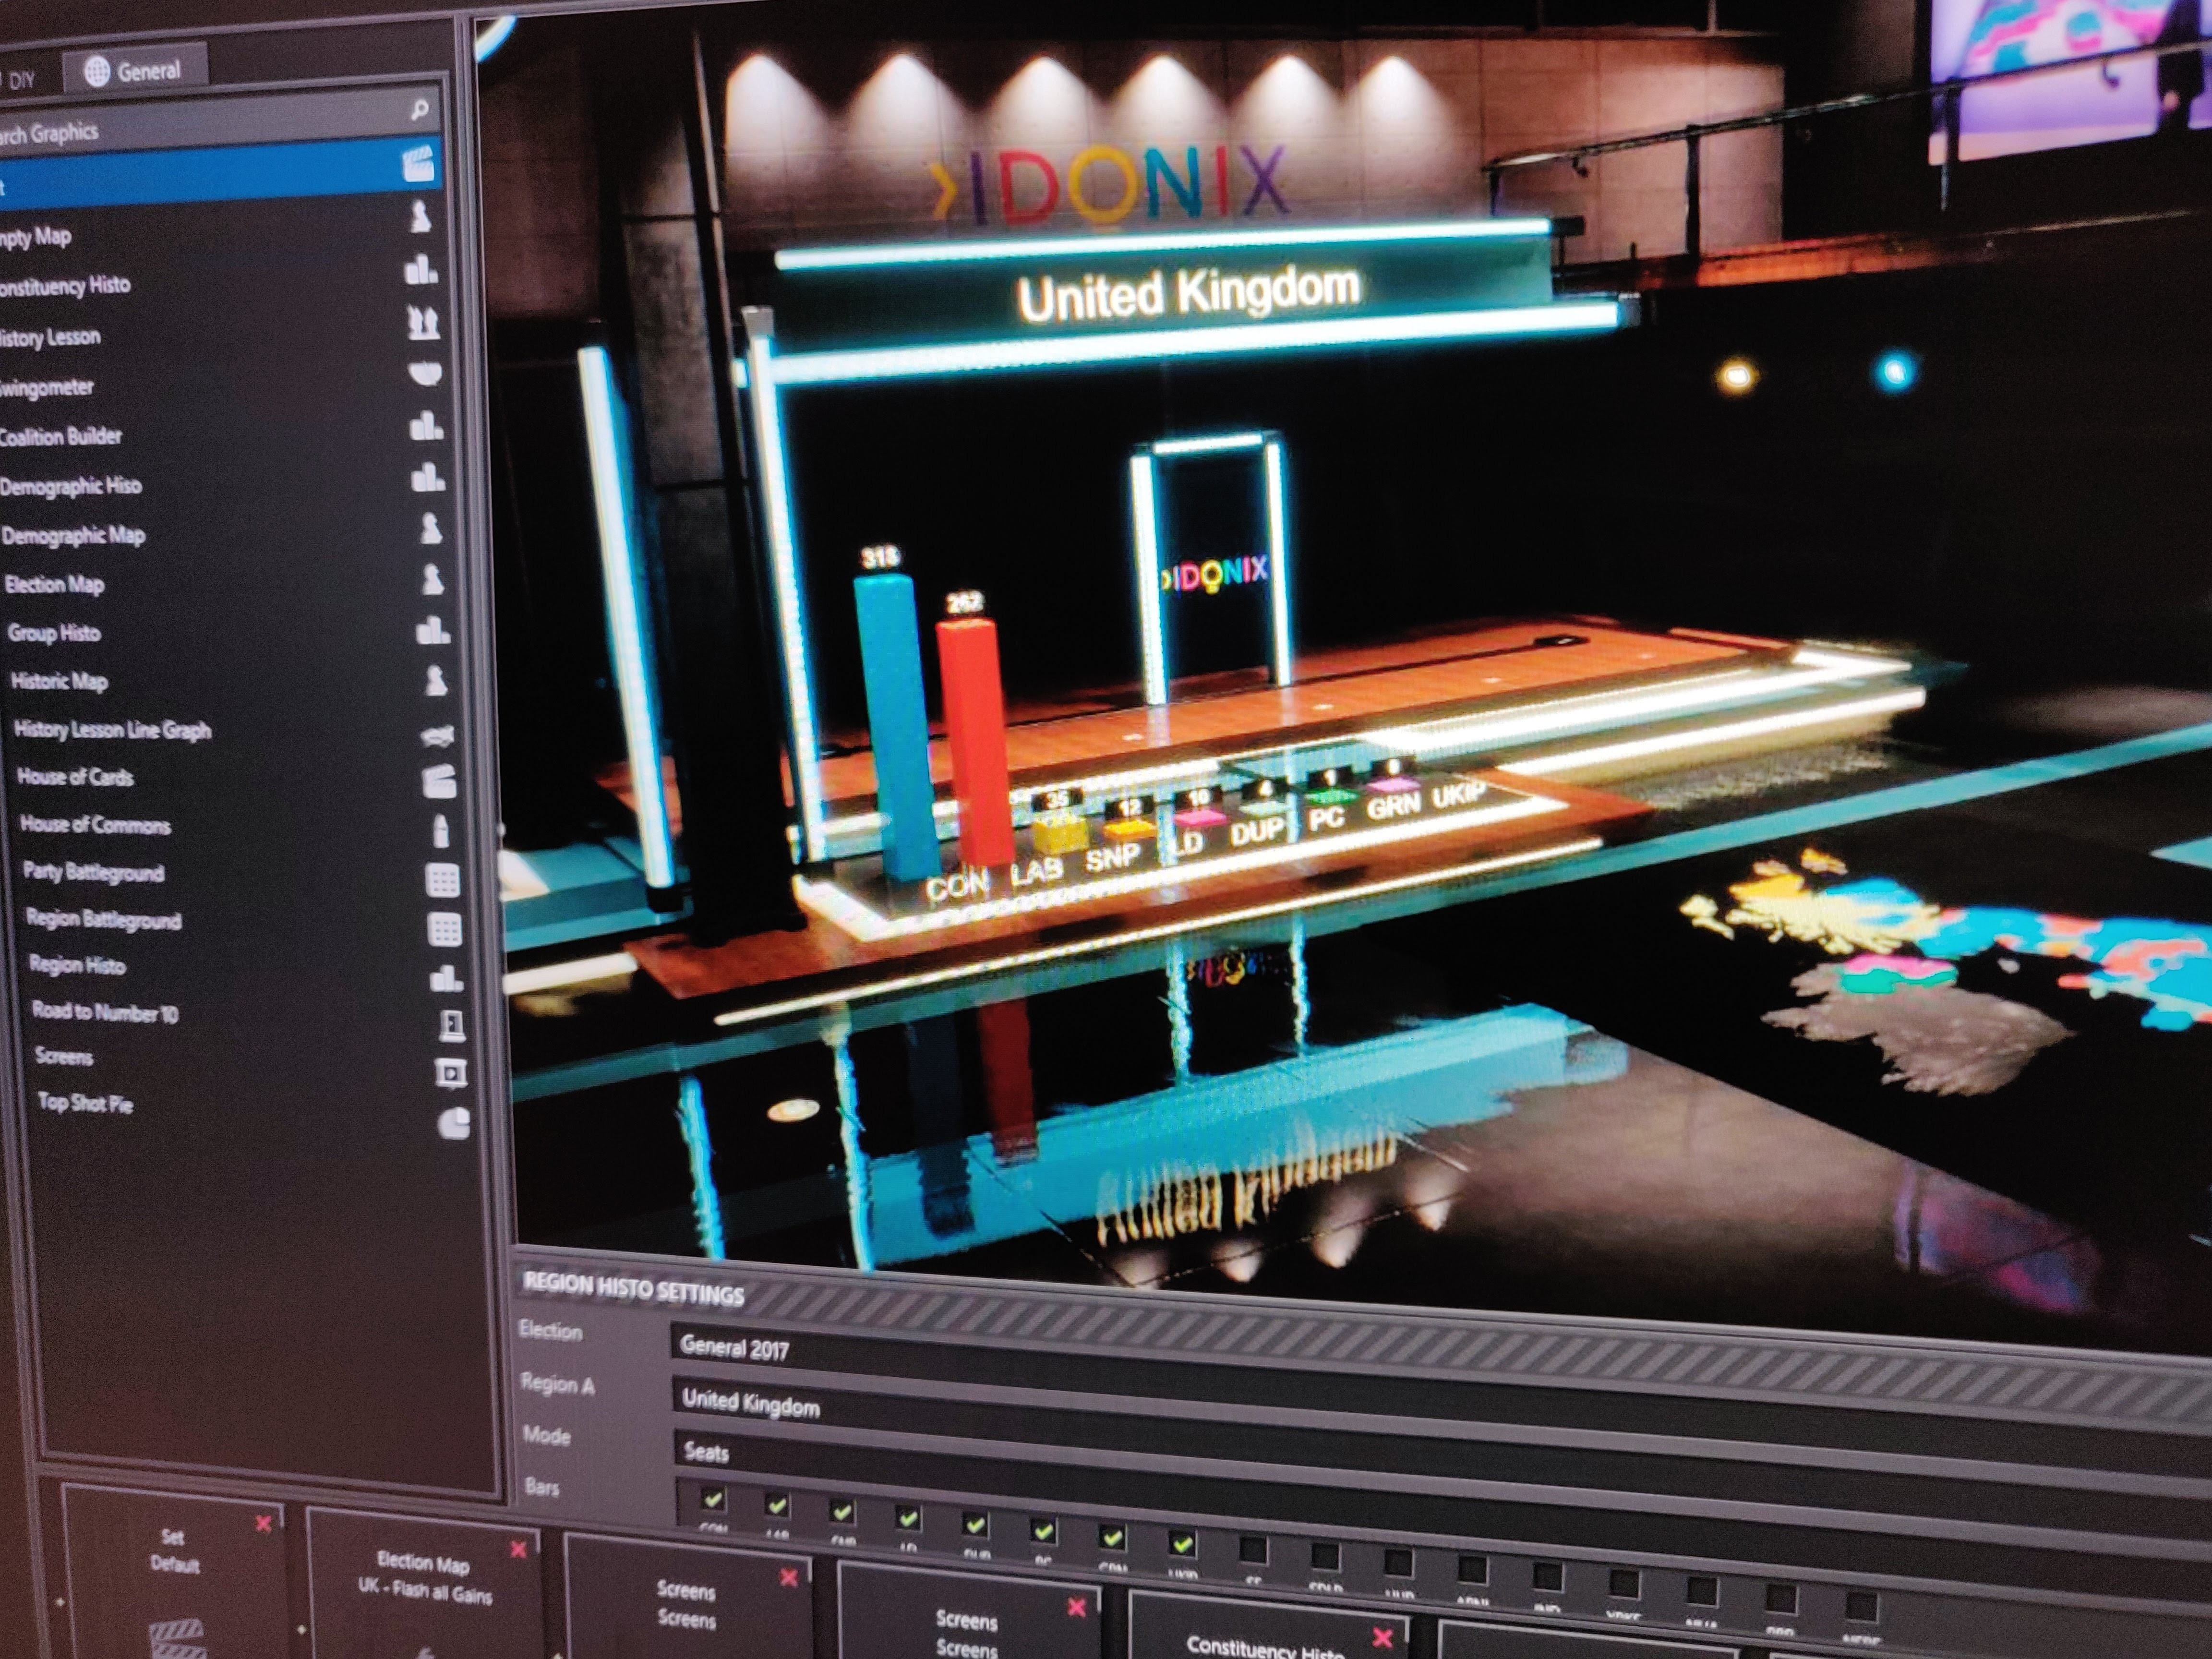
Task: Click the House of Cards icon
Action: point(440,781)
